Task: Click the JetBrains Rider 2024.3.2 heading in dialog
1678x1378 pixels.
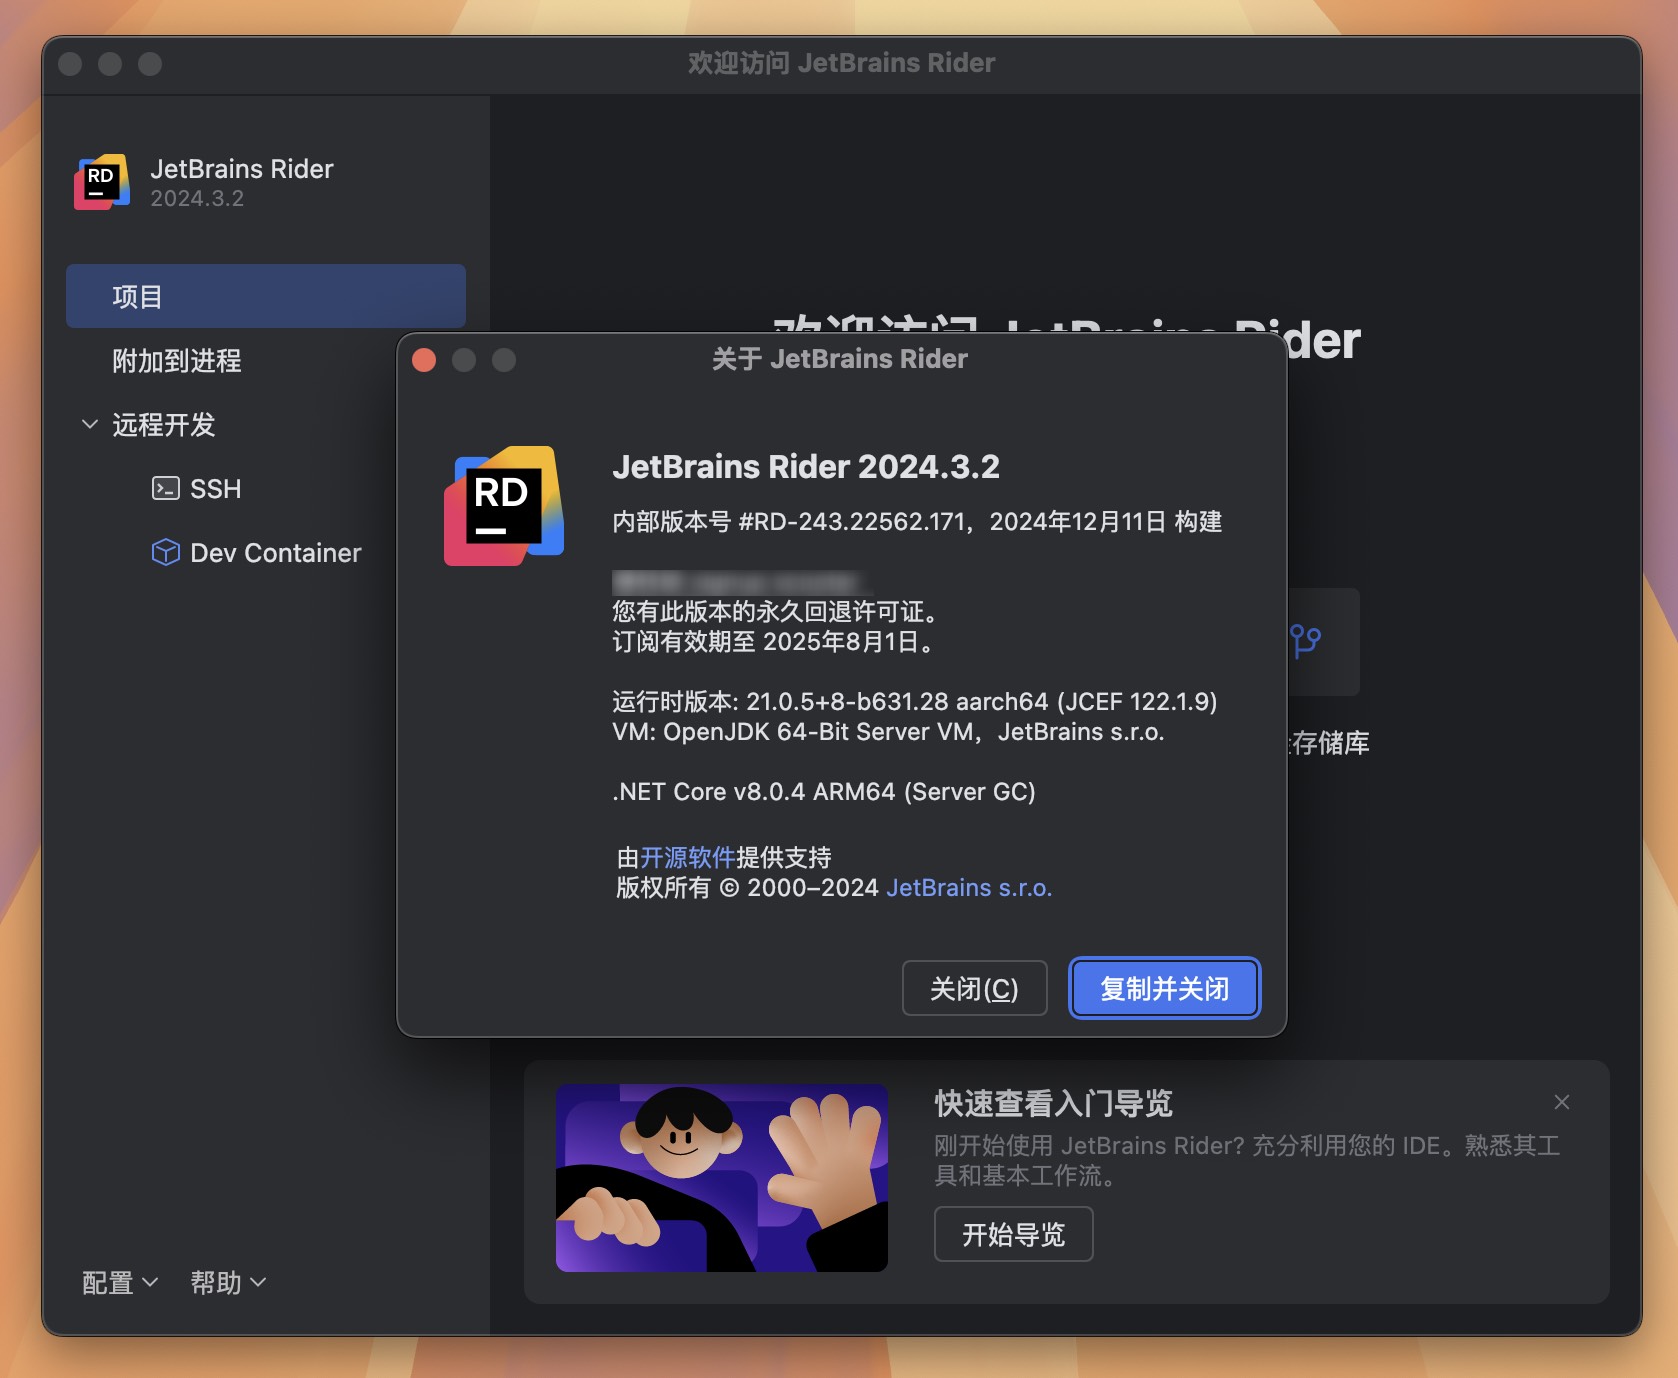Action: (x=806, y=466)
